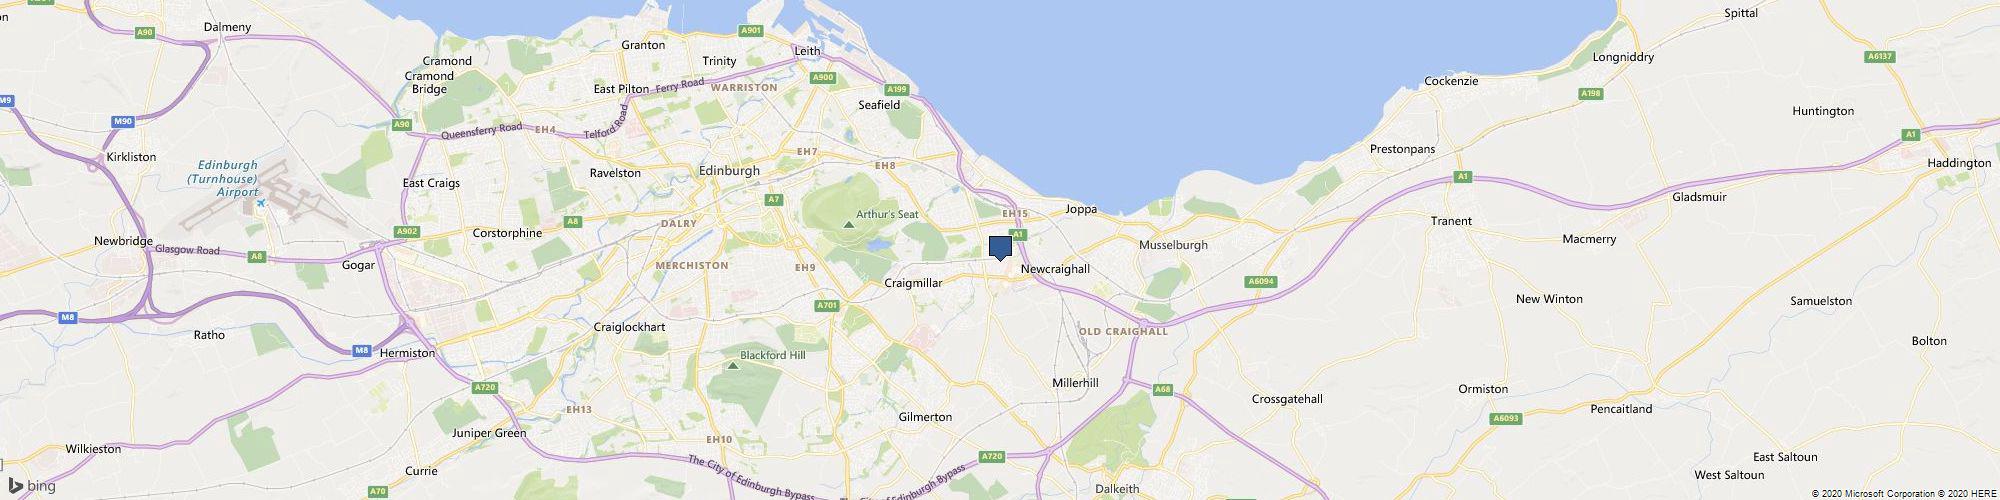2000x500 pixels.
Task: Click the A6094 road shield
Action: pyautogui.click(x=1262, y=282)
